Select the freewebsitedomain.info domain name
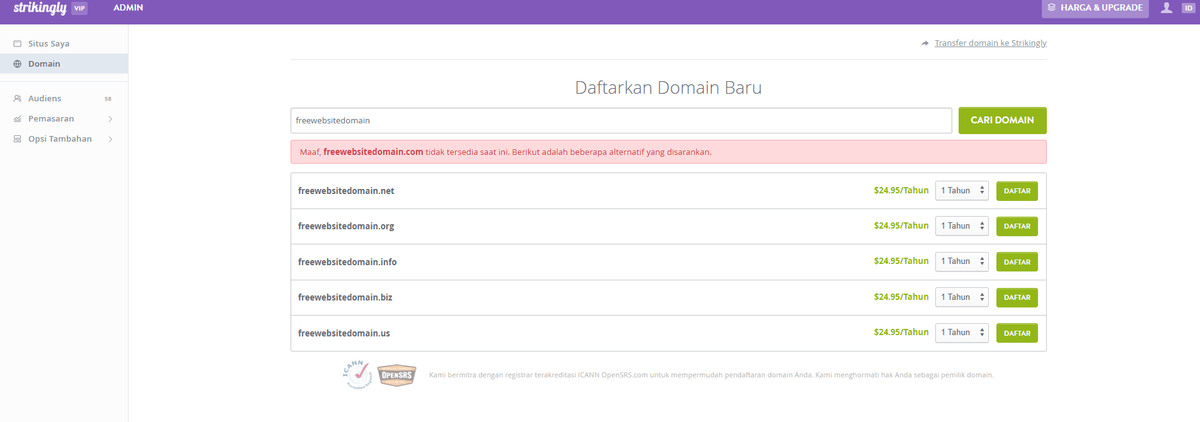This screenshot has height=422, width=1200. click(x=347, y=261)
